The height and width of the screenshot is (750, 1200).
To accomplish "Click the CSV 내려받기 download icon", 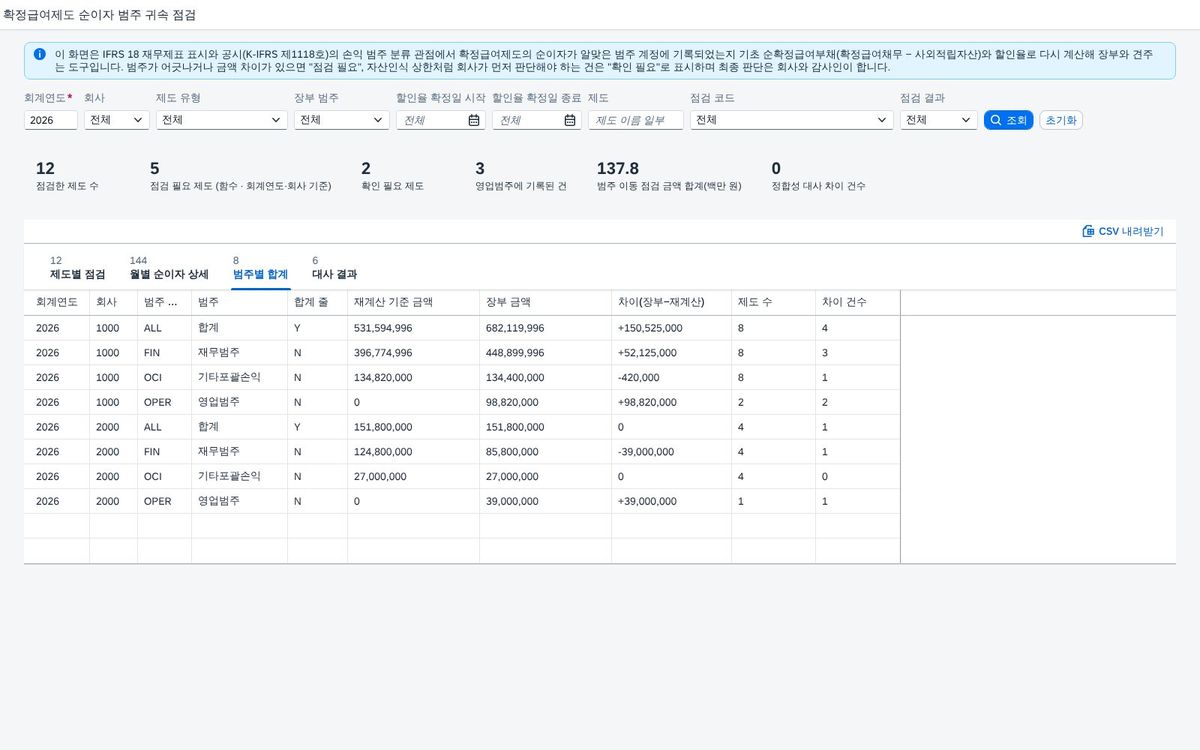I will 1088,231.
